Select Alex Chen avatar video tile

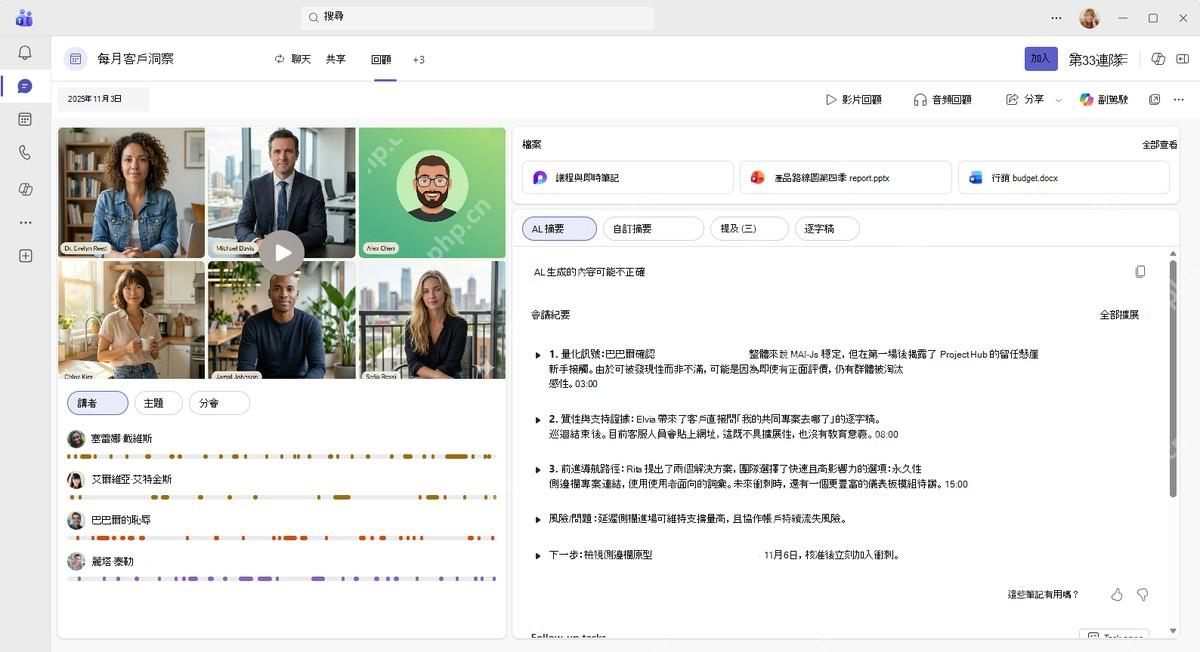pos(432,193)
